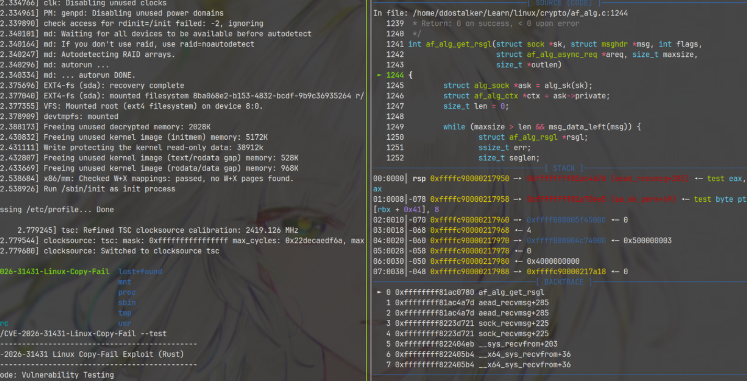Click the current line marker 1244
This screenshot has height=381, width=747.
pyautogui.click(x=394, y=75)
